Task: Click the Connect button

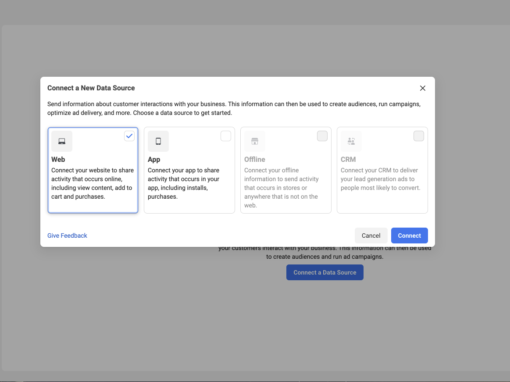Action: 409,236
